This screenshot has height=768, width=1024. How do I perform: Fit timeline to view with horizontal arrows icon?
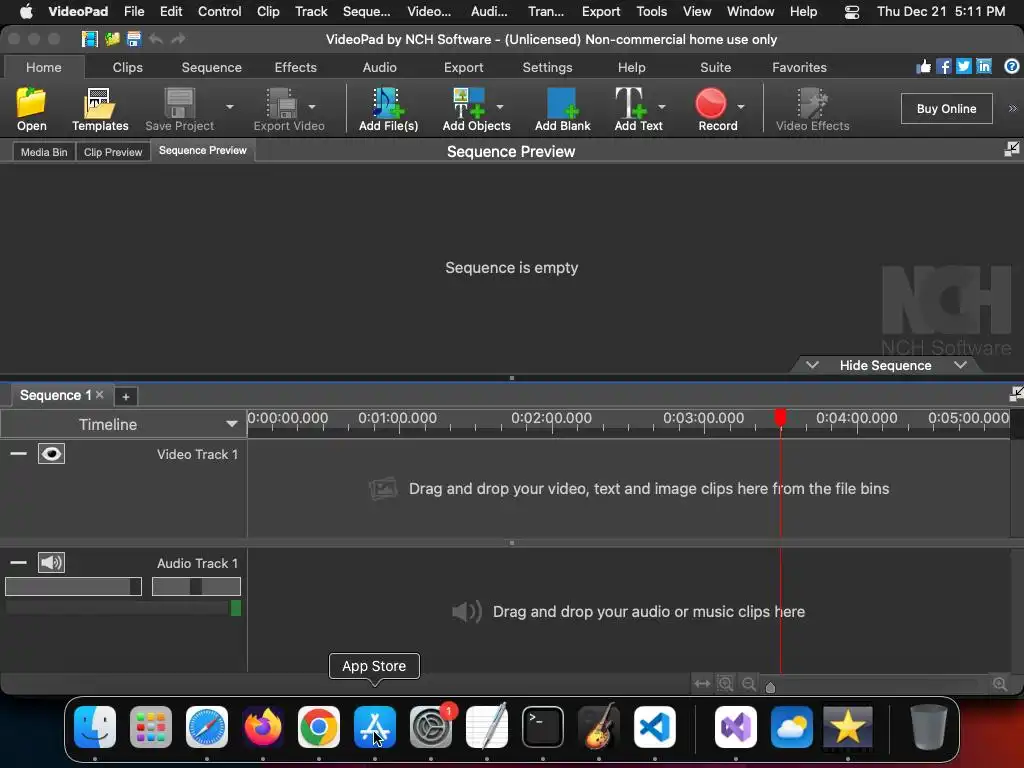(702, 684)
